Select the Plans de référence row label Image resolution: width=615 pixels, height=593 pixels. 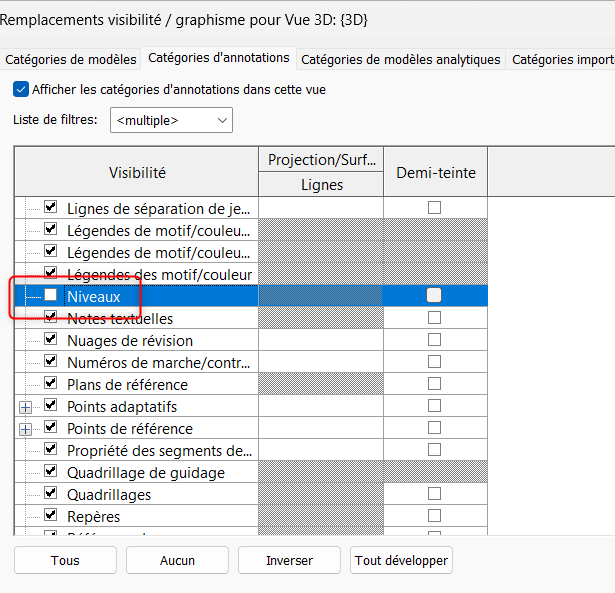click(127, 384)
